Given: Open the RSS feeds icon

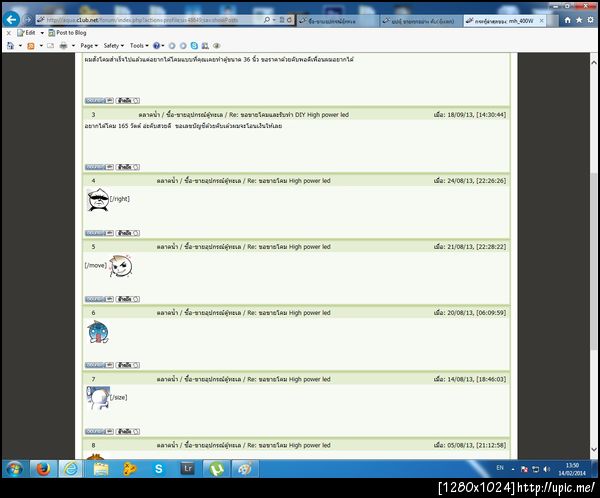Looking at the screenshot, I should [x=31, y=46].
